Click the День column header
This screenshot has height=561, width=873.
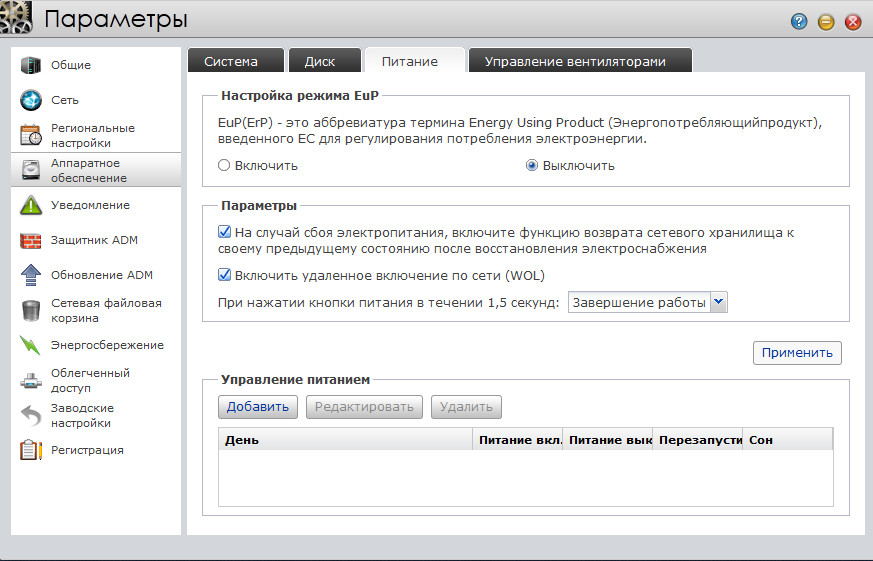click(344, 439)
